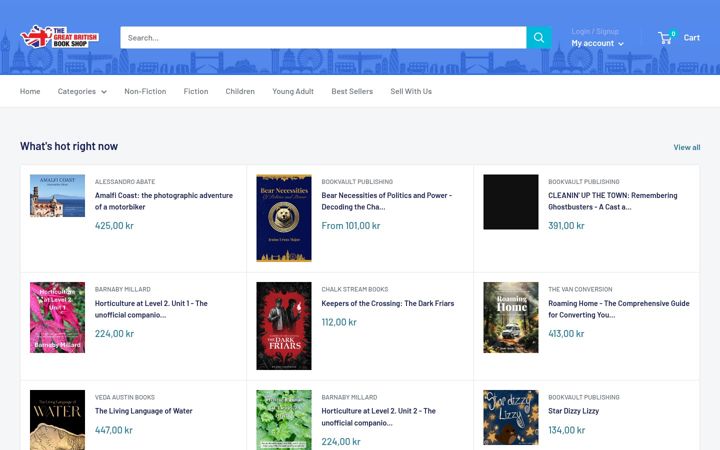Open the Children menu item
720x450 pixels.
[x=240, y=91]
